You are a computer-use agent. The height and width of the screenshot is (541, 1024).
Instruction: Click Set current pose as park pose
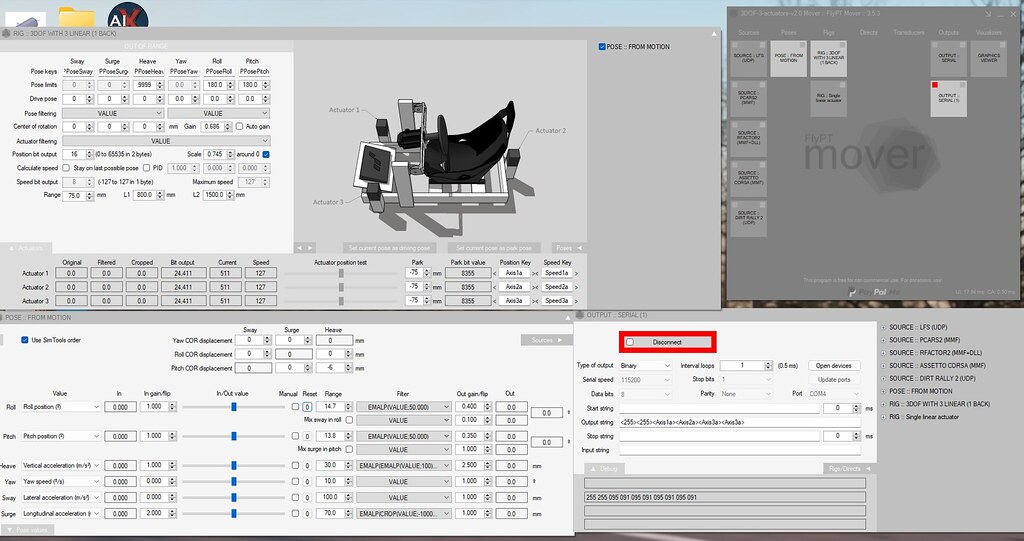[494, 248]
